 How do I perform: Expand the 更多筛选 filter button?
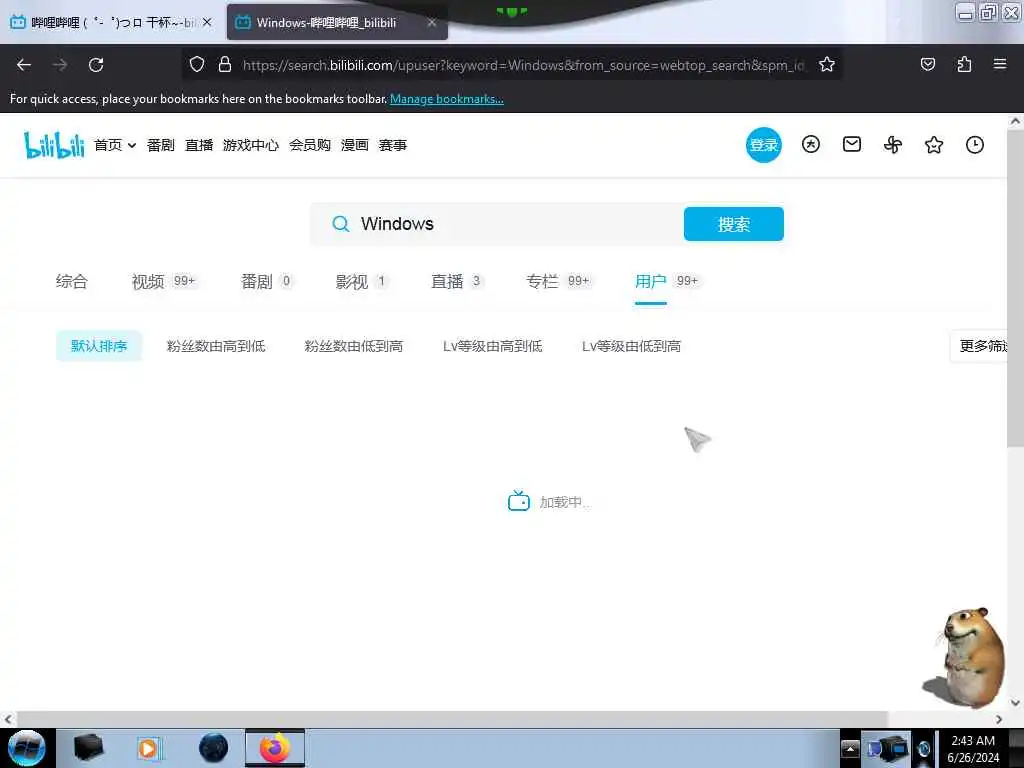[979, 346]
